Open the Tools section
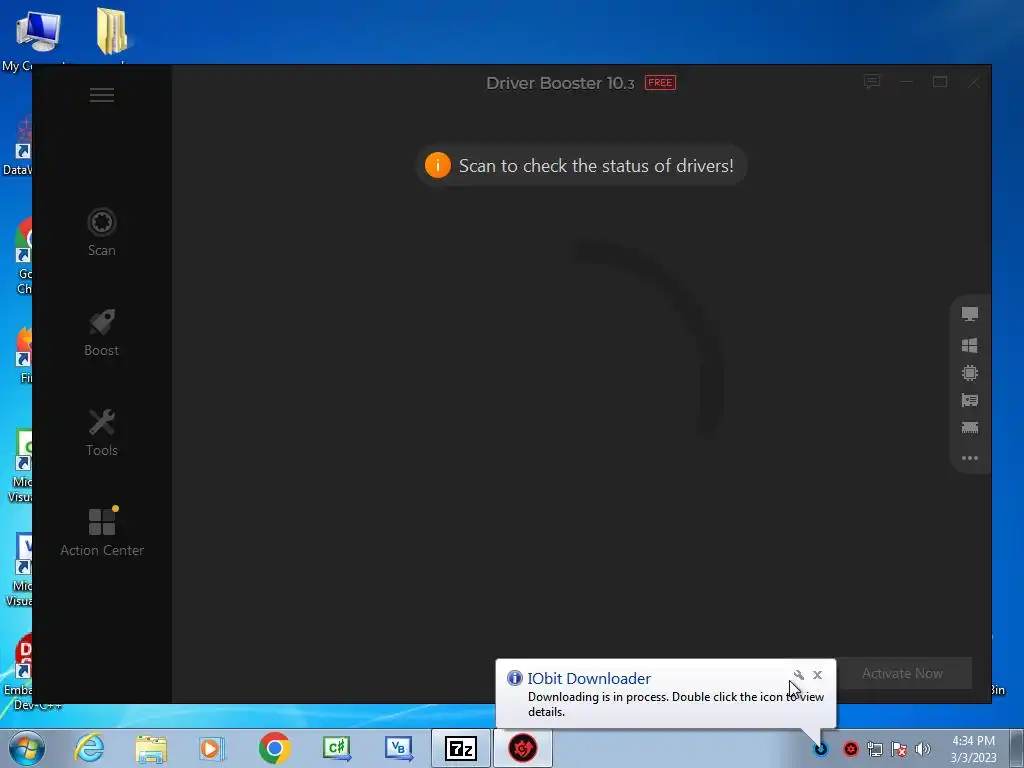 click(102, 433)
